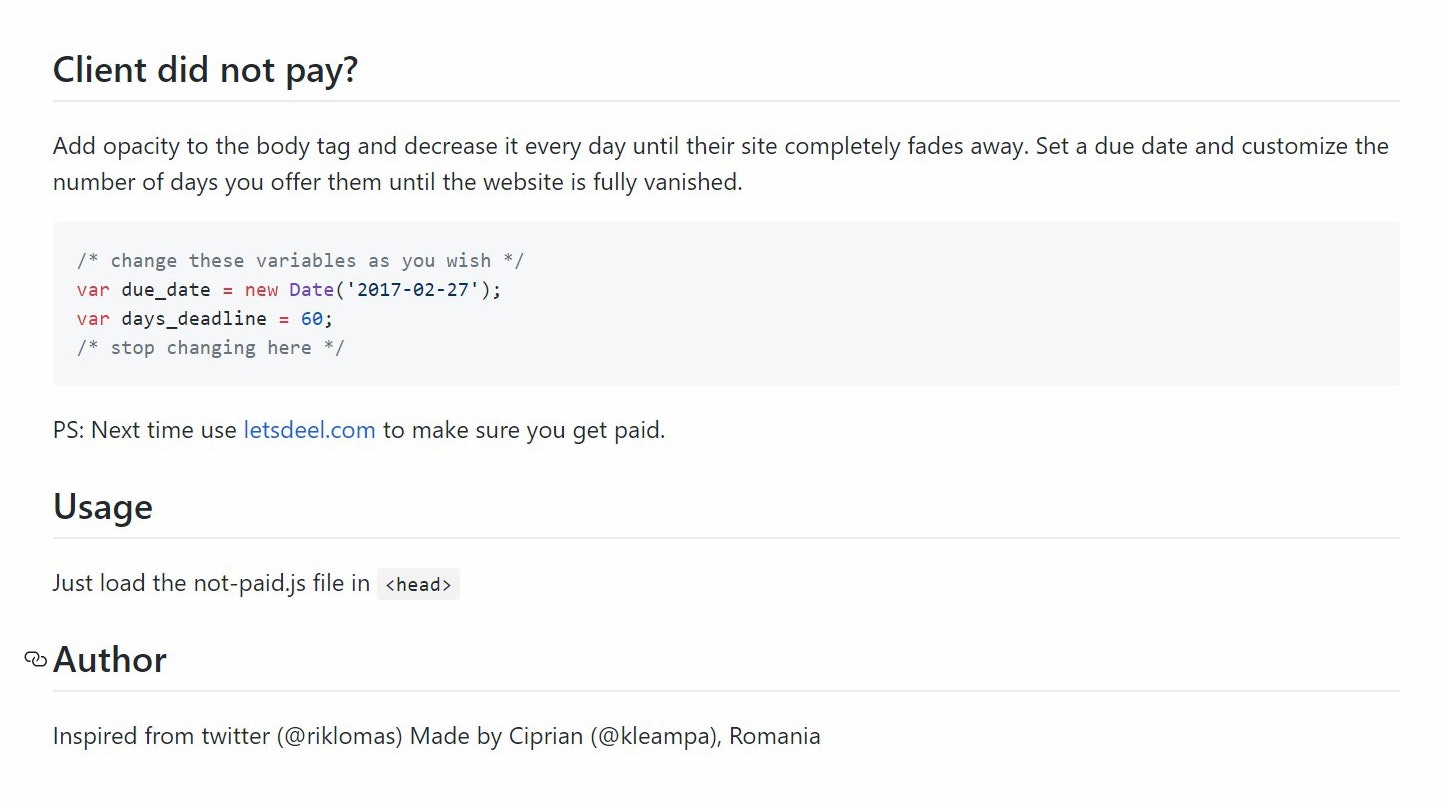Click the 'Client did not pay?' heading
The height and width of the screenshot is (803, 1444).
pyautogui.click(x=205, y=70)
